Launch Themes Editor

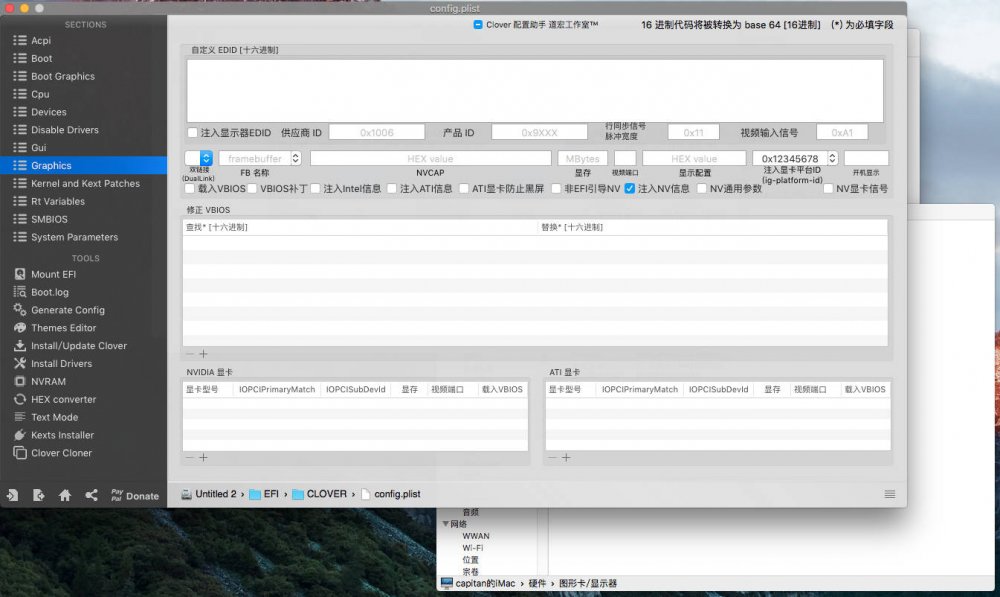(x=63, y=328)
